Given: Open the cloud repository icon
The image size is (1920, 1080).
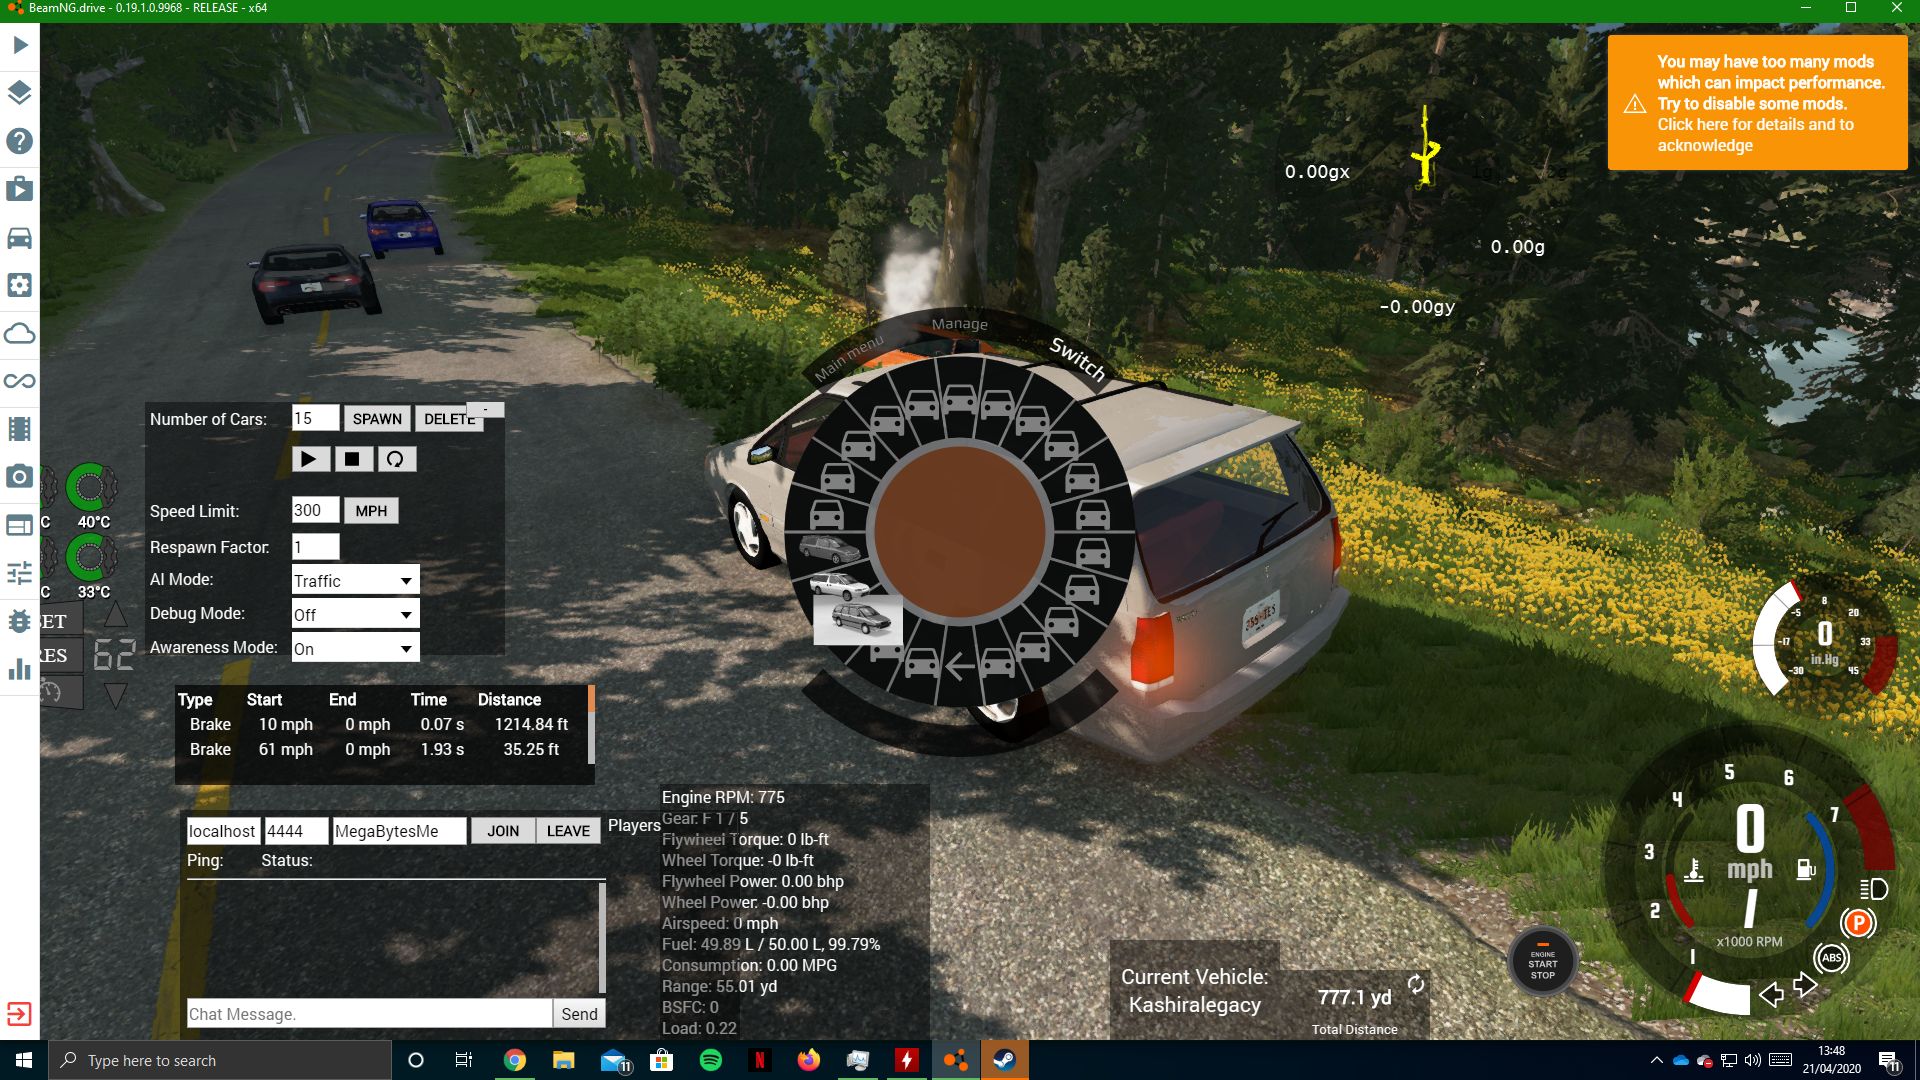Looking at the screenshot, I should pos(18,333).
